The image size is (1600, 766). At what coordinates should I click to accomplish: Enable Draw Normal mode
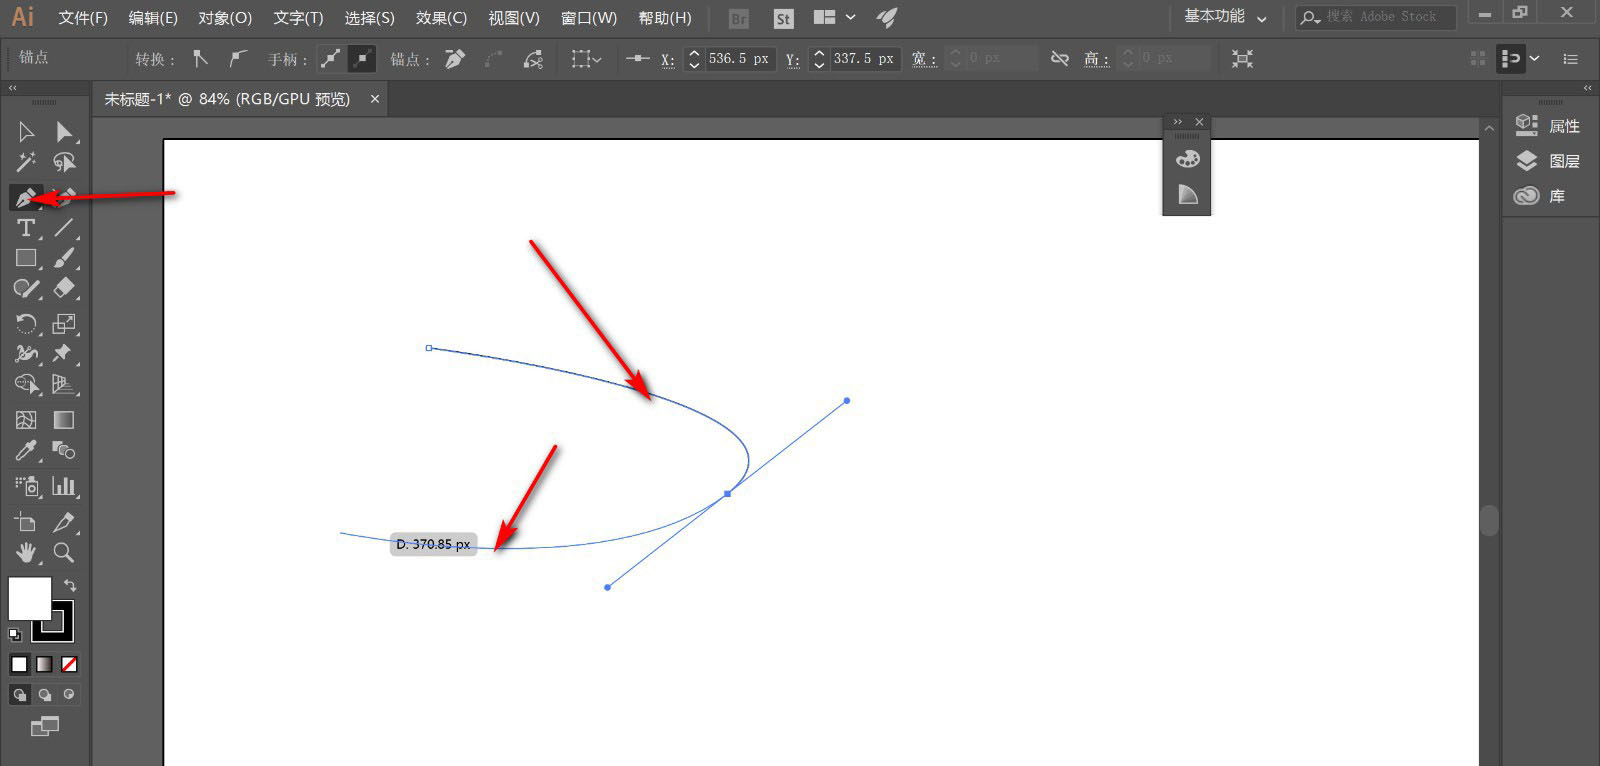pyautogui.click(x=19, y=694)
